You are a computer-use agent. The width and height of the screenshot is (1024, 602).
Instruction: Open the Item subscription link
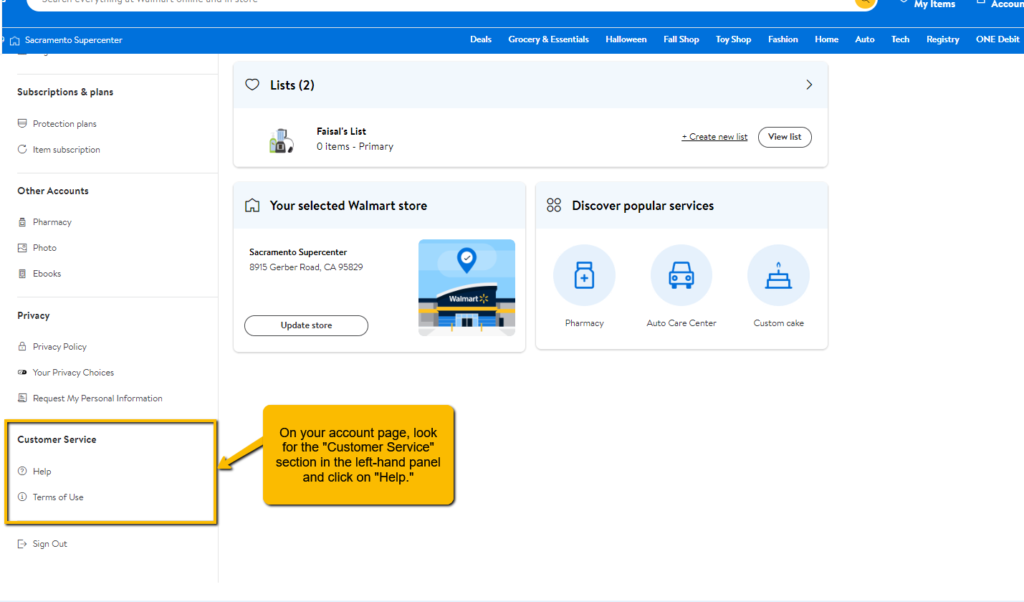click(x=67, y=150)
